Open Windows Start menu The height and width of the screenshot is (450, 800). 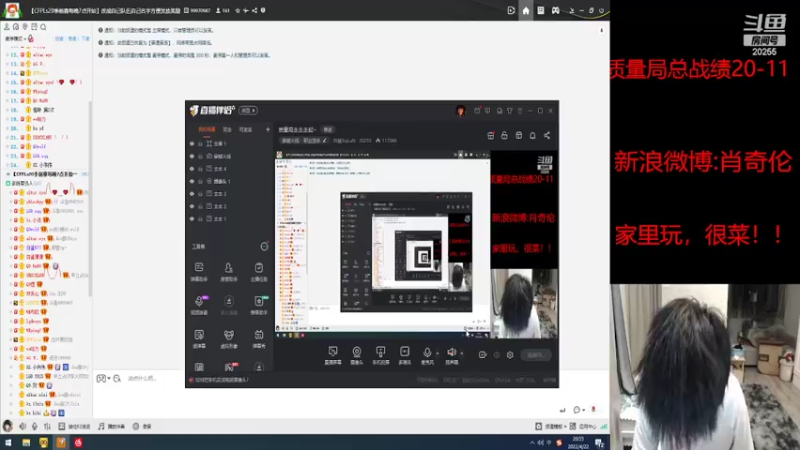point(8,442)
